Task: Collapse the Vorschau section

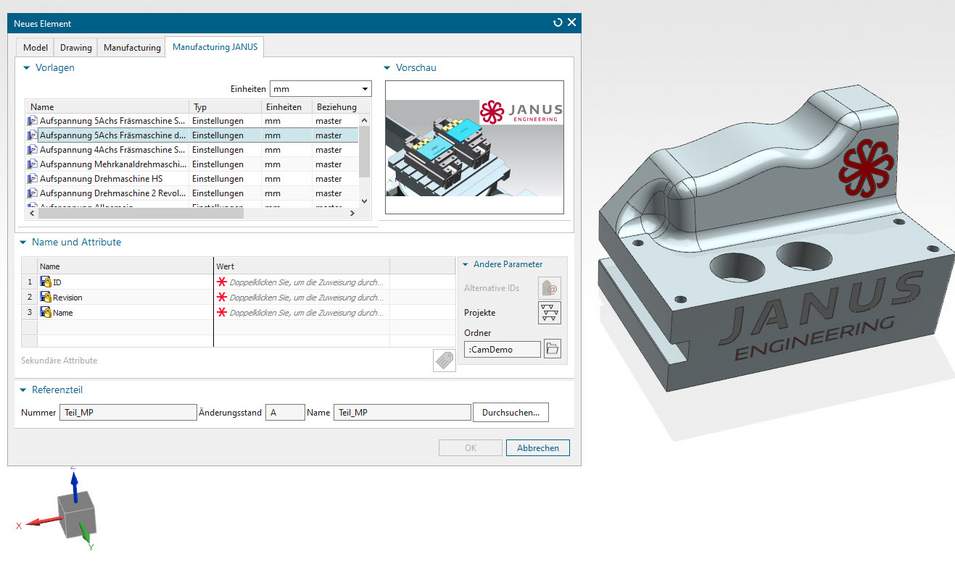Action: pyautogui.click(x=387, y=68)
